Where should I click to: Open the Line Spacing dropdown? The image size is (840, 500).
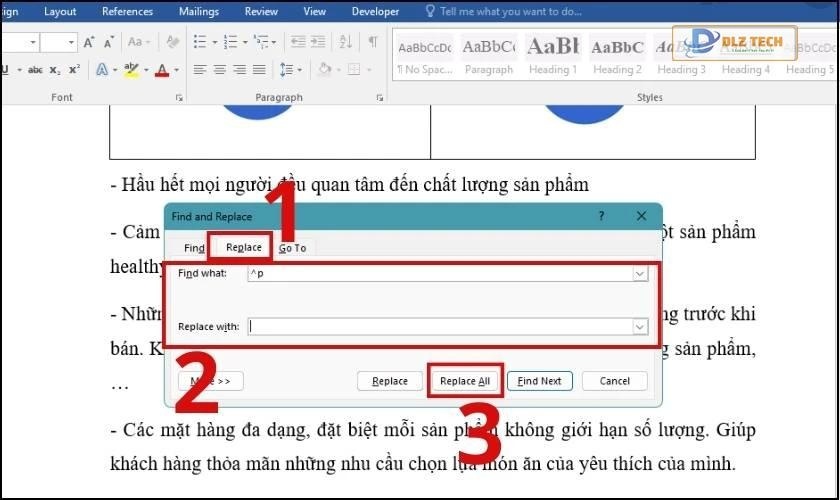[x=291, y=70]
